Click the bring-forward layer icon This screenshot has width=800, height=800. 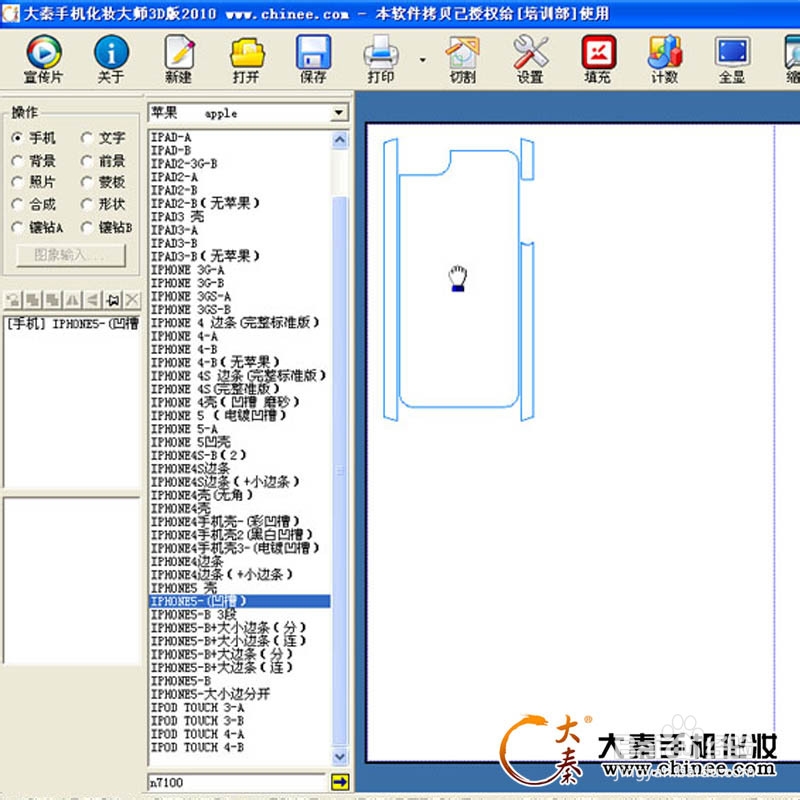[x=33, y=300]
